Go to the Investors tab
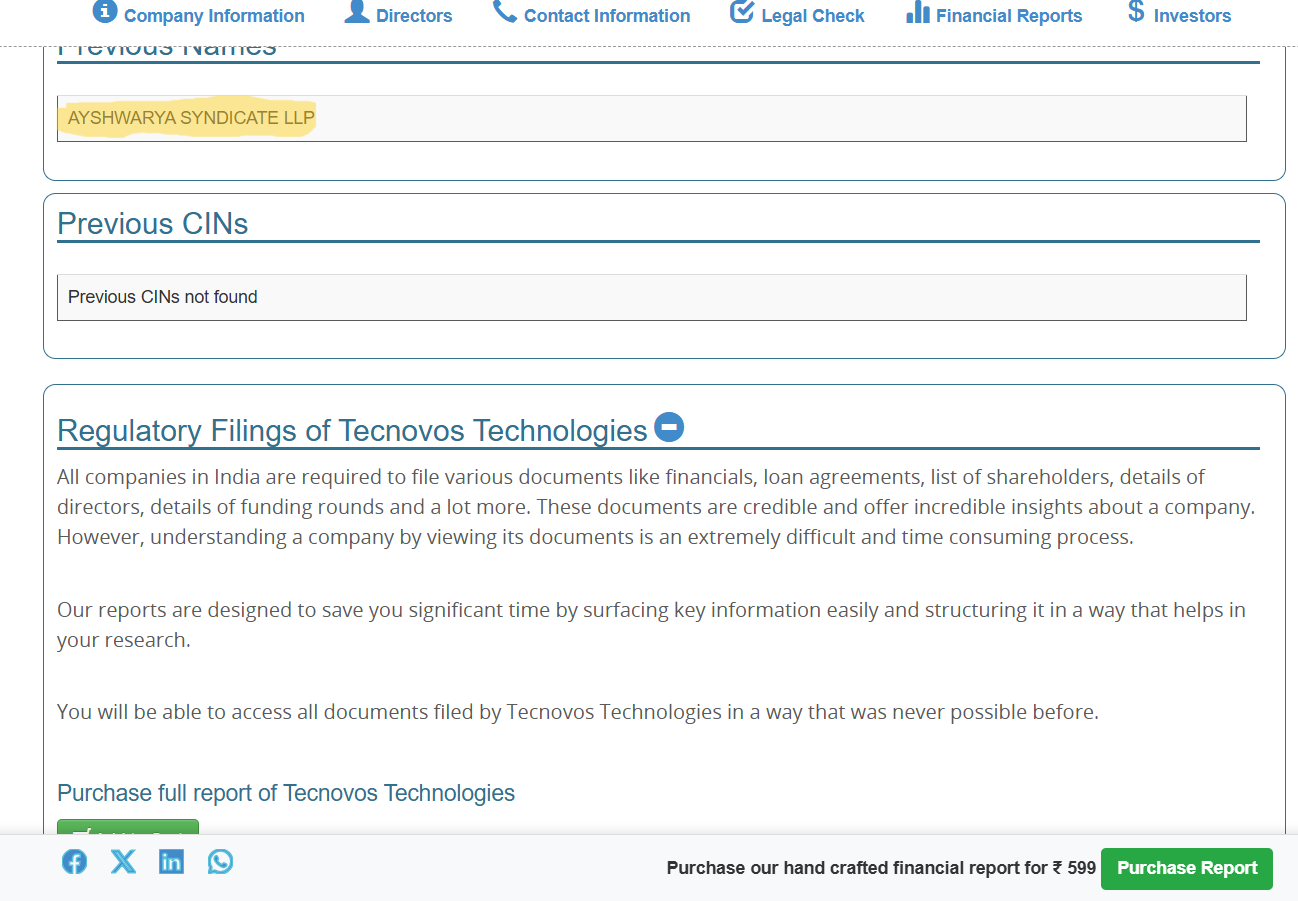The width and height of the screenshot is (1298, 901). point(1179,15)
